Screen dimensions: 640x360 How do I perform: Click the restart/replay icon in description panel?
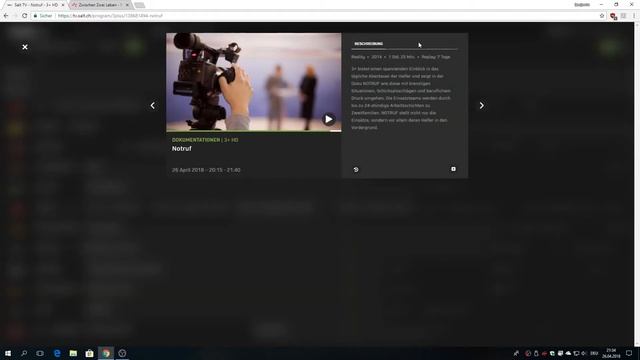tap(356, 169)
